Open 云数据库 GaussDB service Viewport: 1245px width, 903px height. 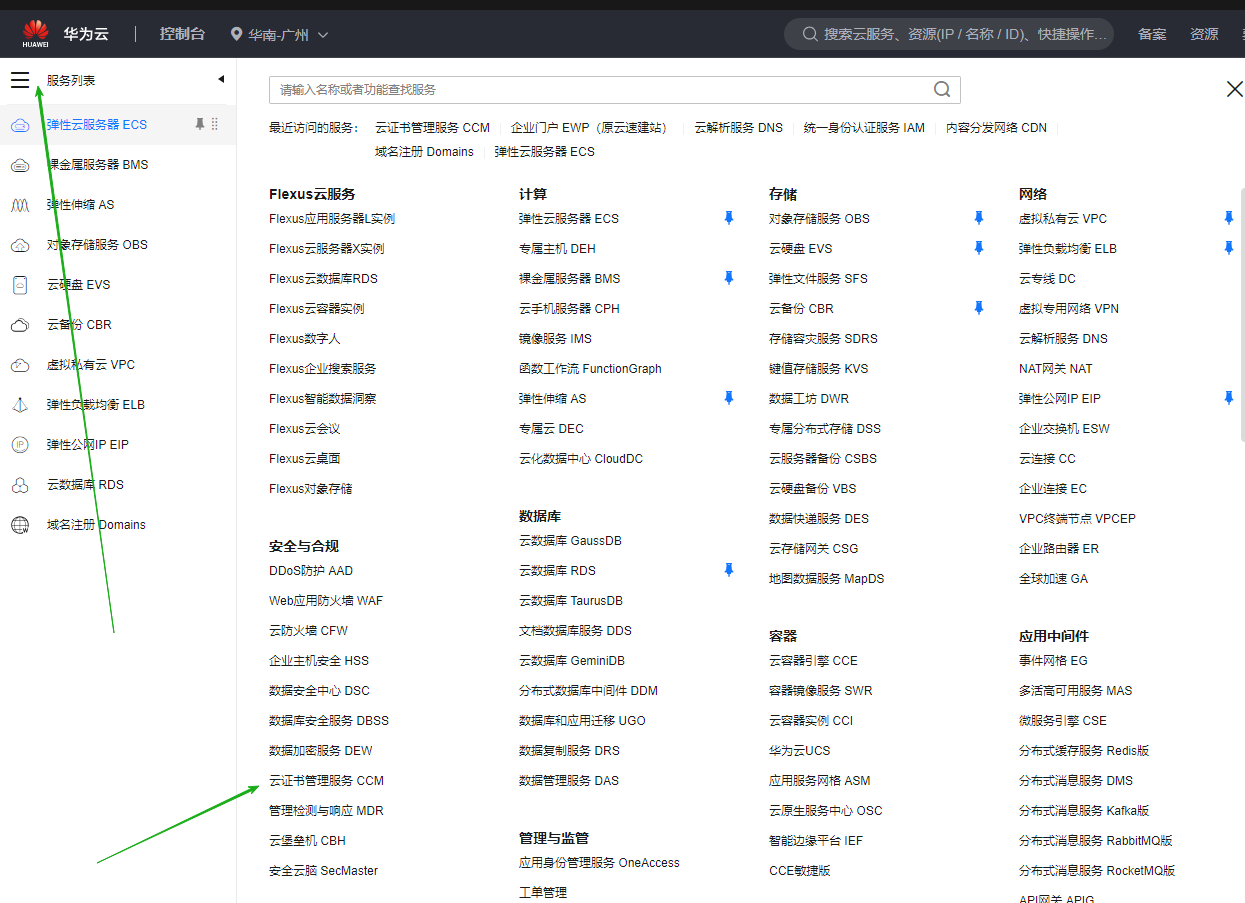(x=570, y=541)
